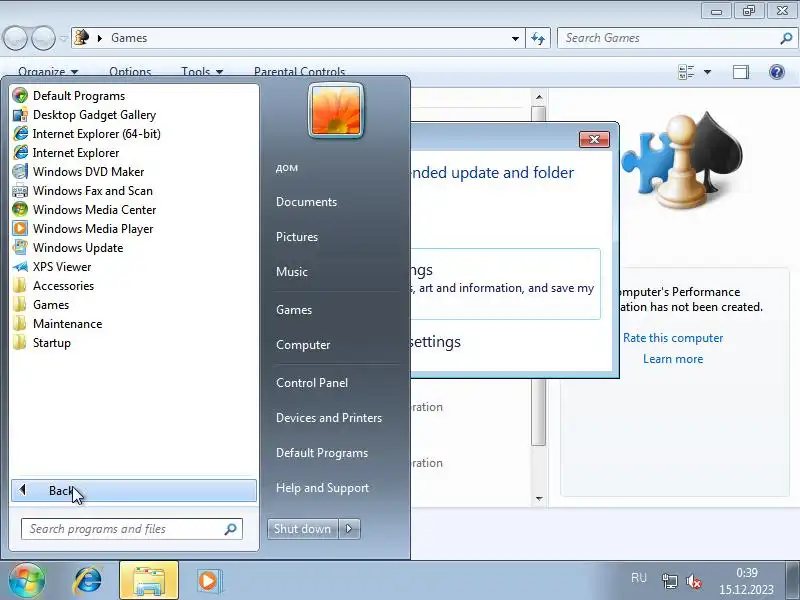Go Back to the main Start menu
The image size is (800, 600).
(x=134, y=490)
